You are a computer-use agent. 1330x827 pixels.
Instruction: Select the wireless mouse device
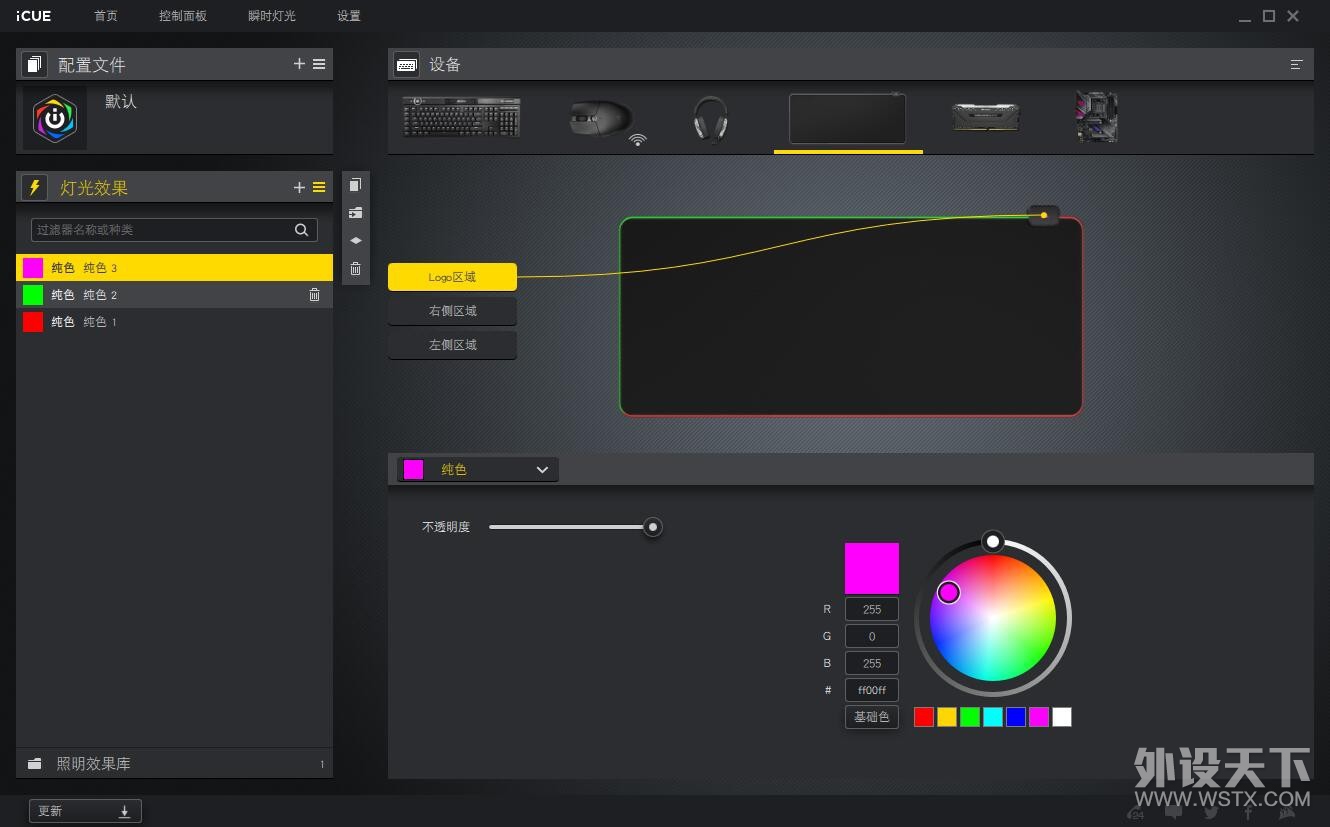pos(607,120)
